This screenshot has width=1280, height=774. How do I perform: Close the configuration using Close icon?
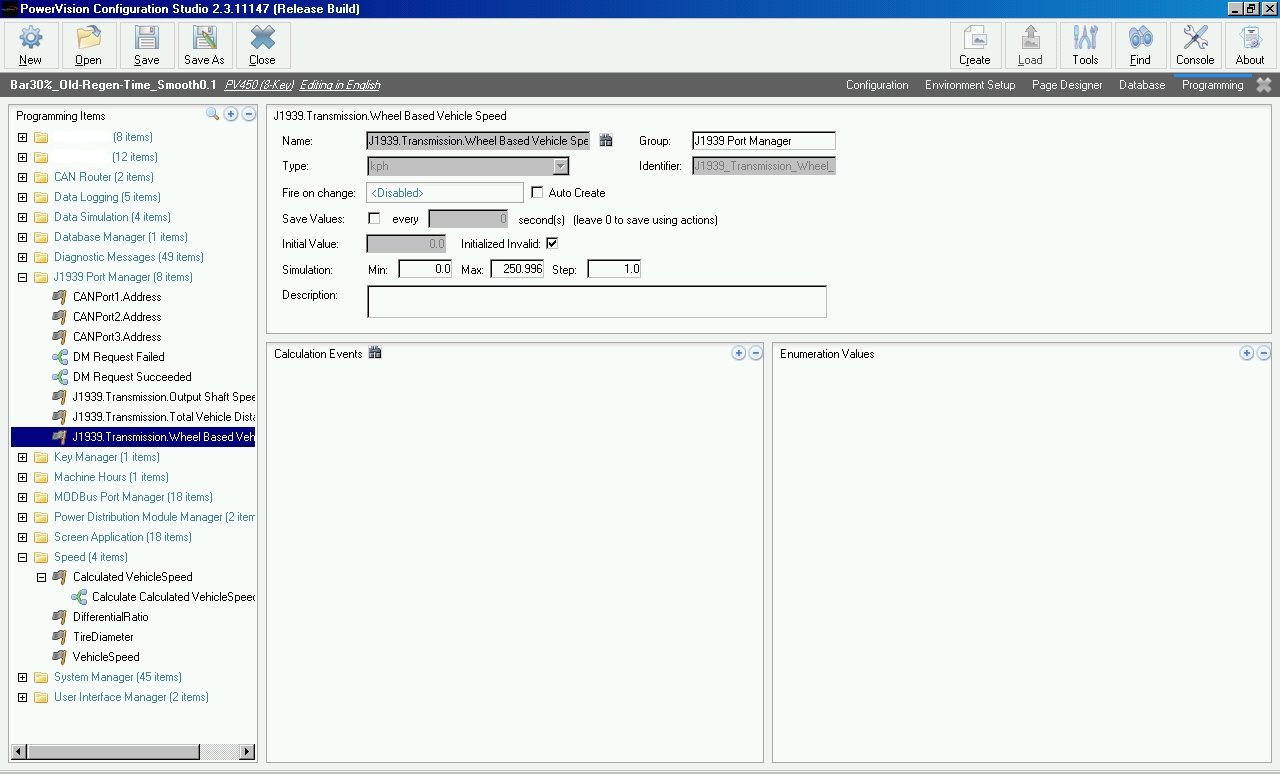[263, 46]
